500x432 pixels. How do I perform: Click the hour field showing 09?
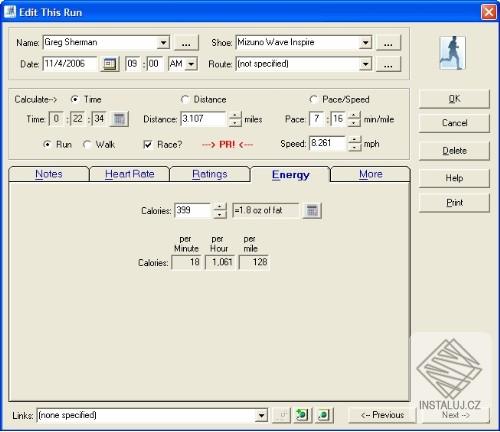point(132,64)
